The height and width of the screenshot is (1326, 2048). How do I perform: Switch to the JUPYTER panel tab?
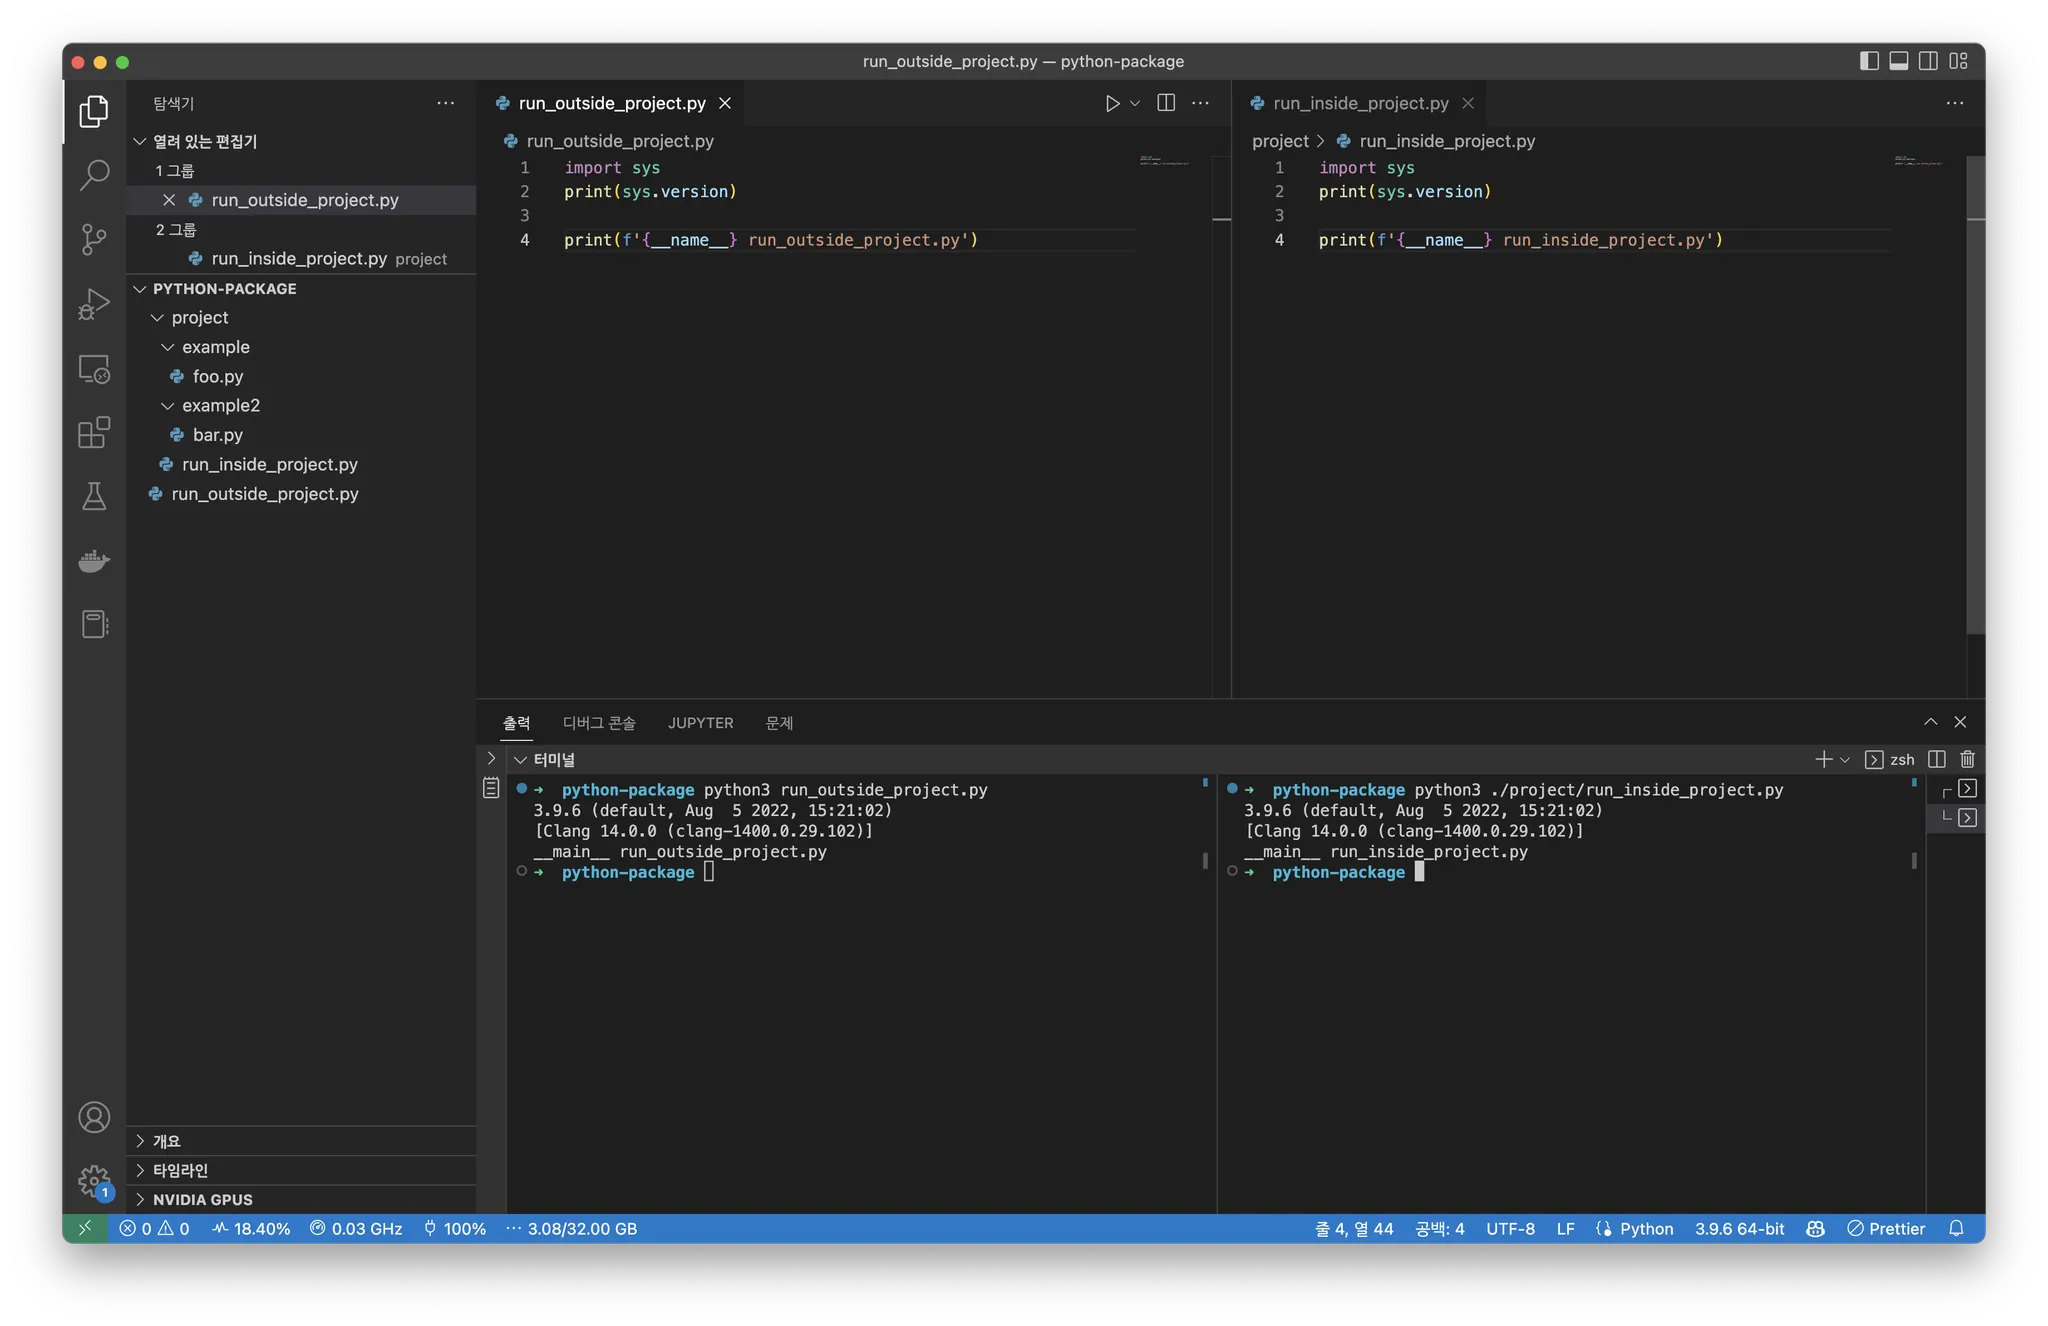pos(700,723)
